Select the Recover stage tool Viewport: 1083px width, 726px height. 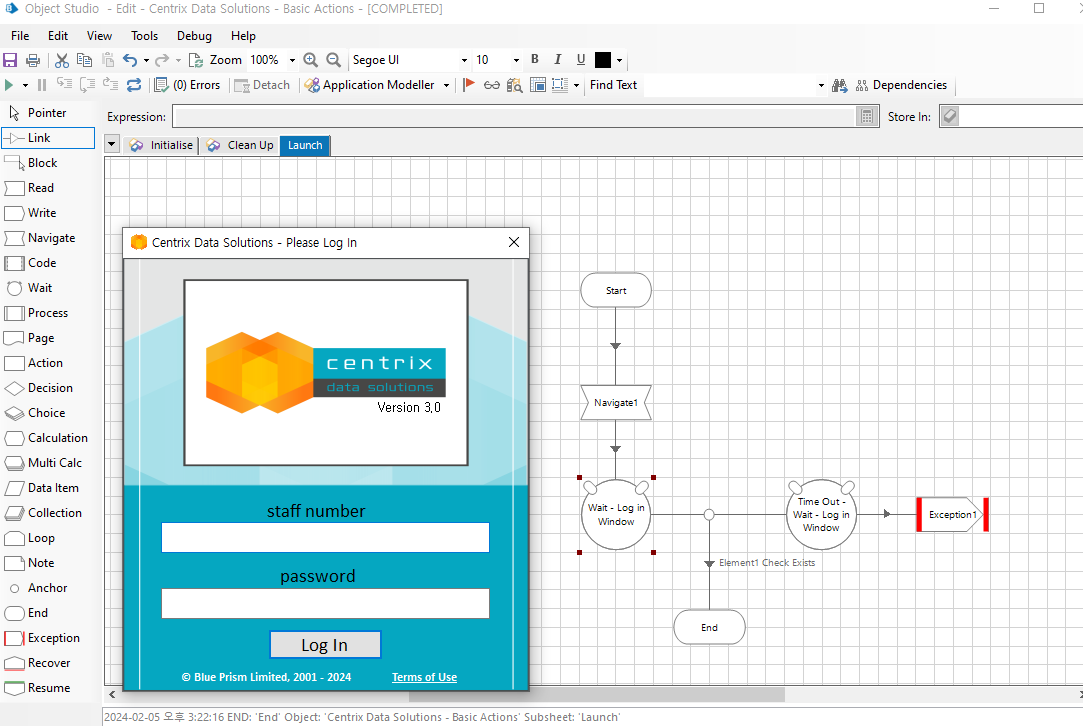pyautogui.click(x=48, y=663)
